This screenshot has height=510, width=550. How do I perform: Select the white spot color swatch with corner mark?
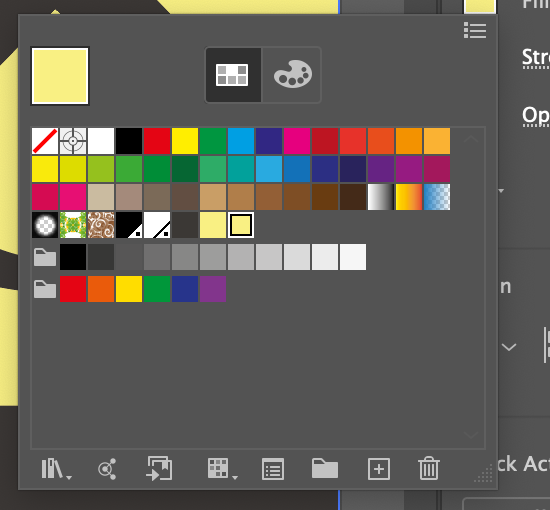[x=157, y=225]
